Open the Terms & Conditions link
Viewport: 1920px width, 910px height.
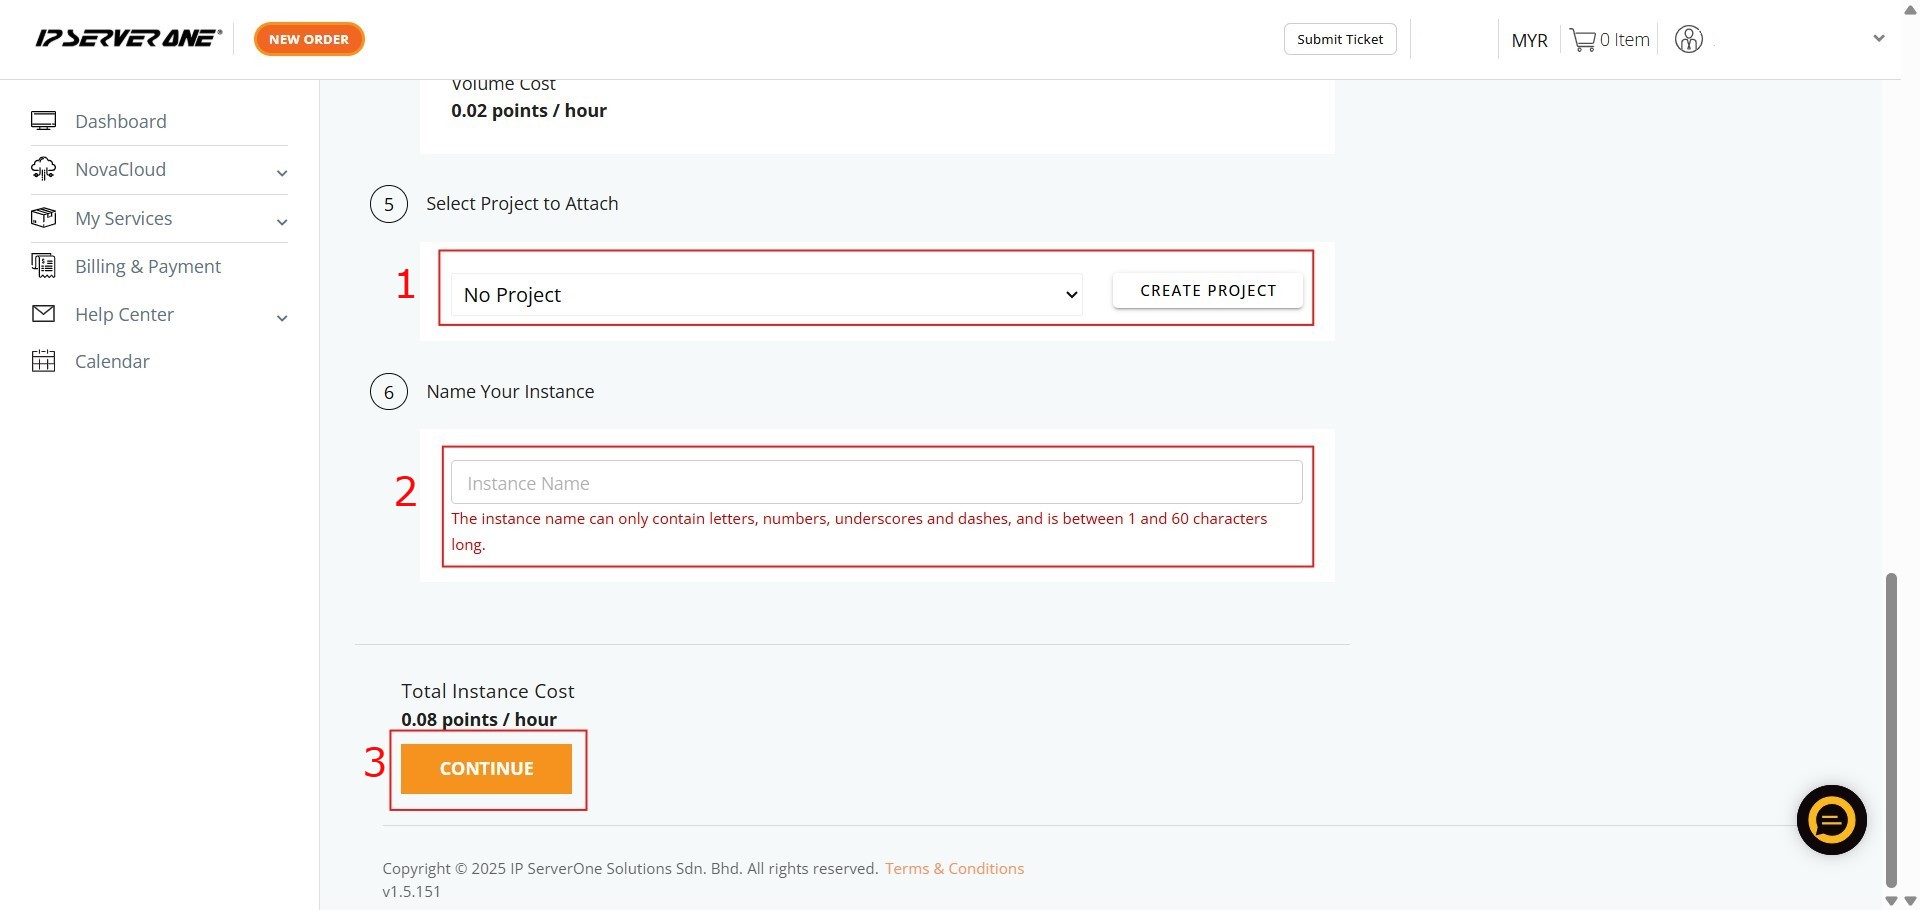click(x=954, y=868)
